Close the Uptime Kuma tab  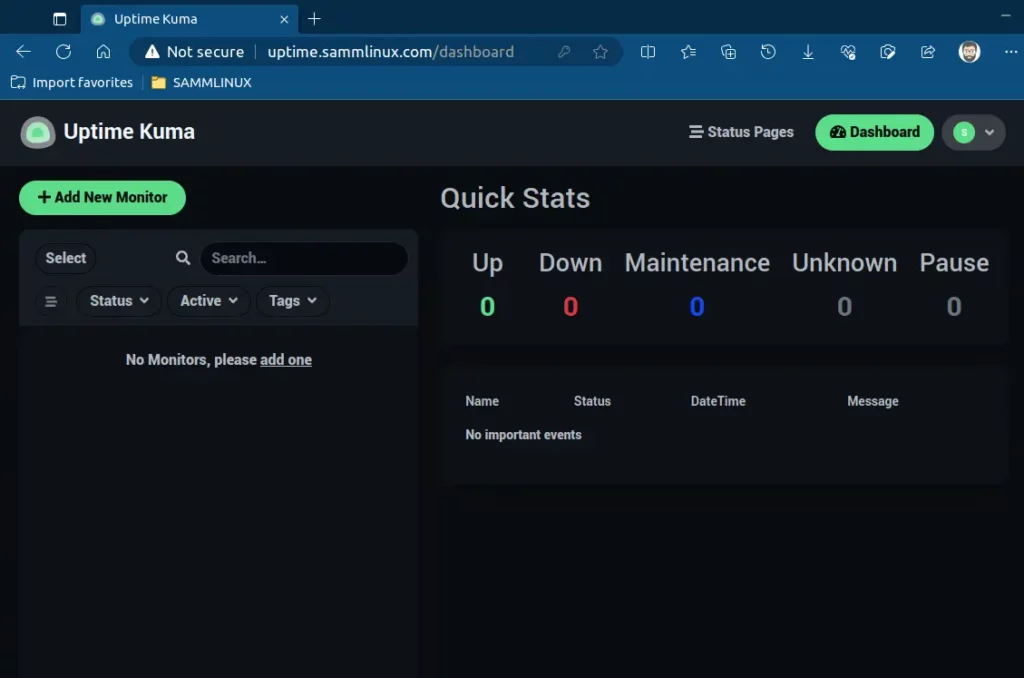pyautogui.click(x=284, y=20)
